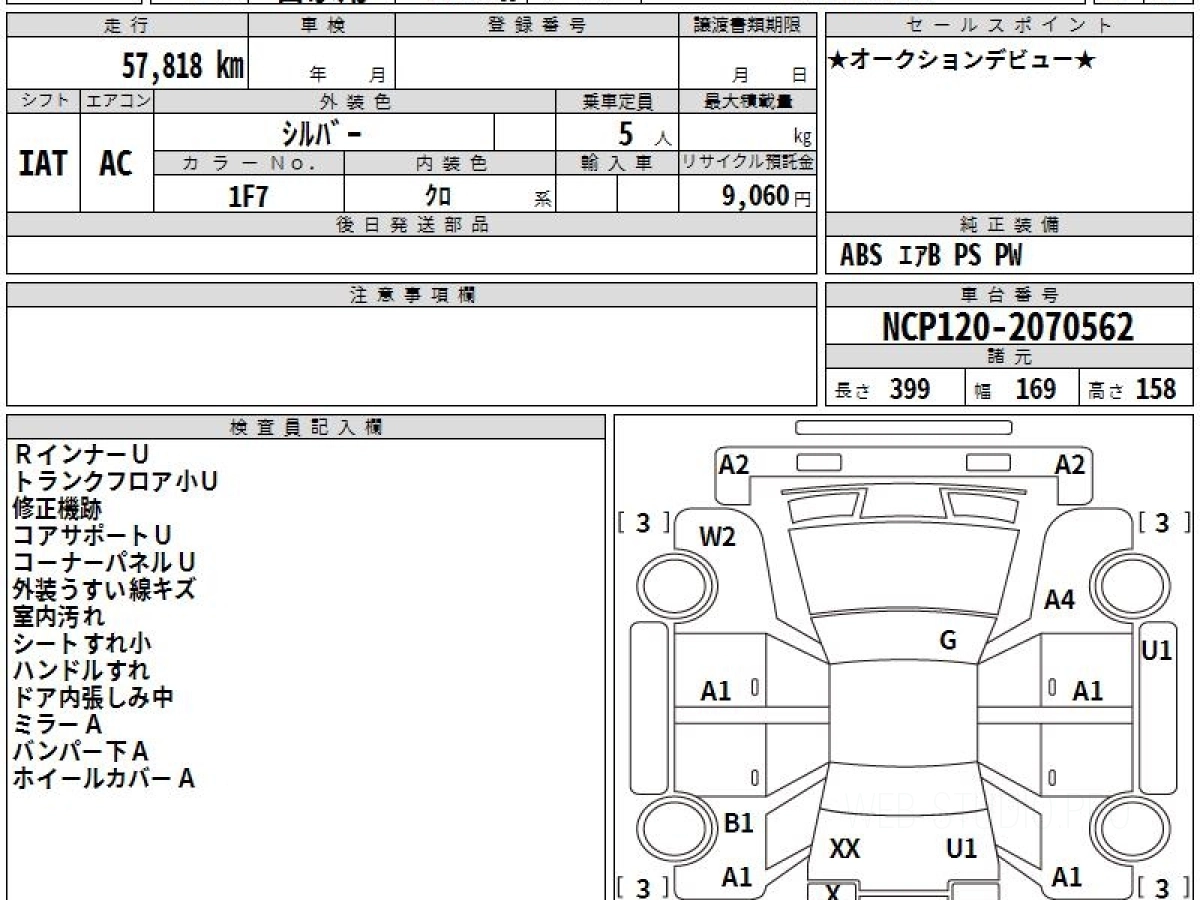This screenshot has height=900, width=1200.
Task: Select the note コアサポートU
Action: (92, 535)
